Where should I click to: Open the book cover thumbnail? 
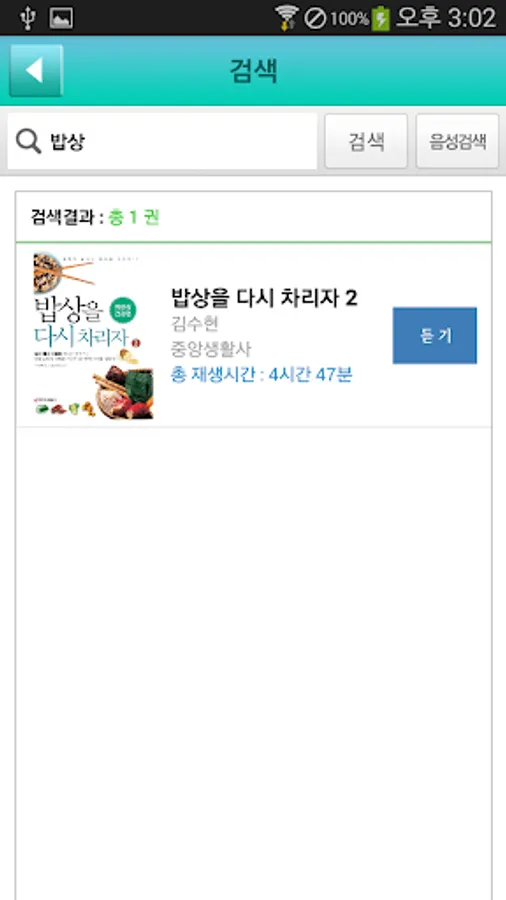click(x=94, y=336)
